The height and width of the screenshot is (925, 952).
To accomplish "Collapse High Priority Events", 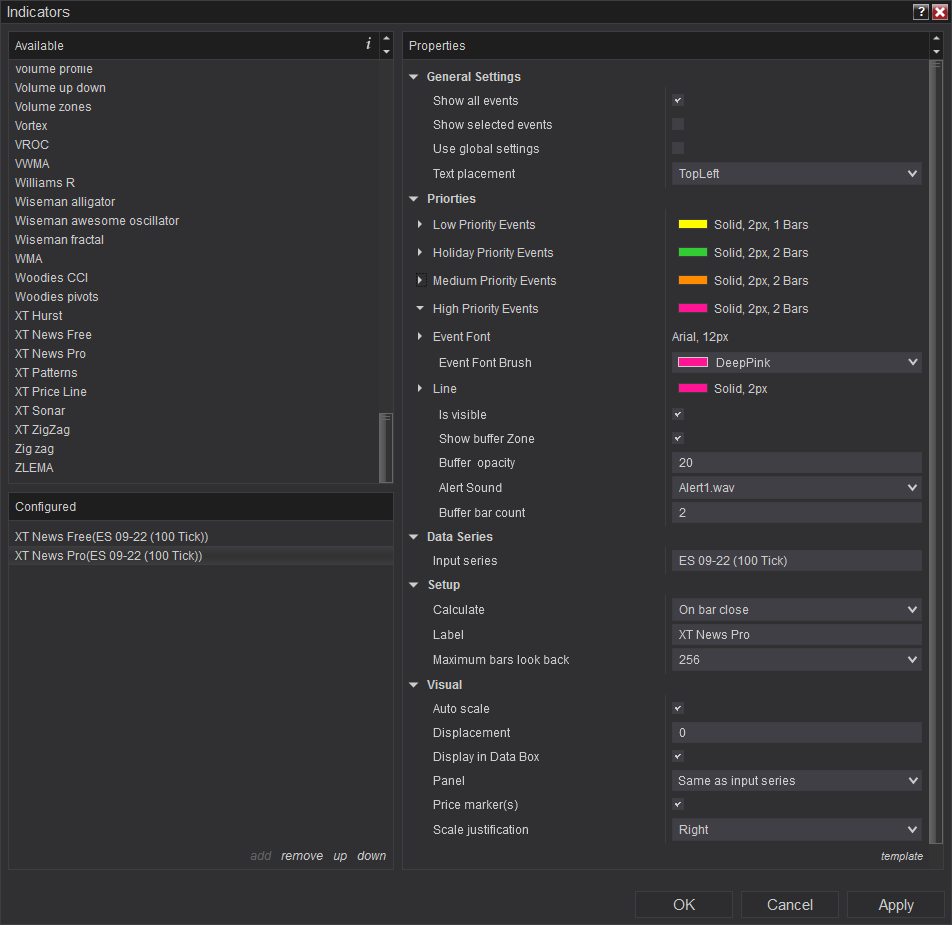I will point(420,308).
